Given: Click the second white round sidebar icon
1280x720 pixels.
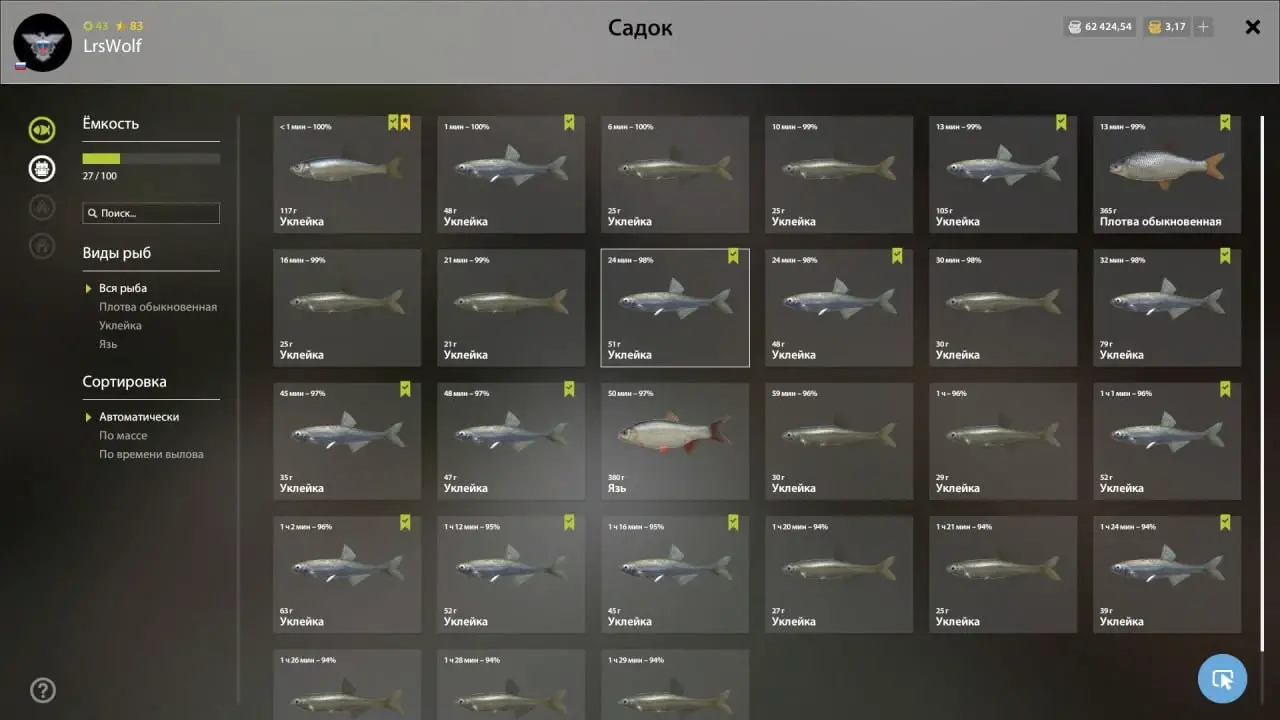Looking at the screenshot, I should pyautogui.click(x=42, y=168).
